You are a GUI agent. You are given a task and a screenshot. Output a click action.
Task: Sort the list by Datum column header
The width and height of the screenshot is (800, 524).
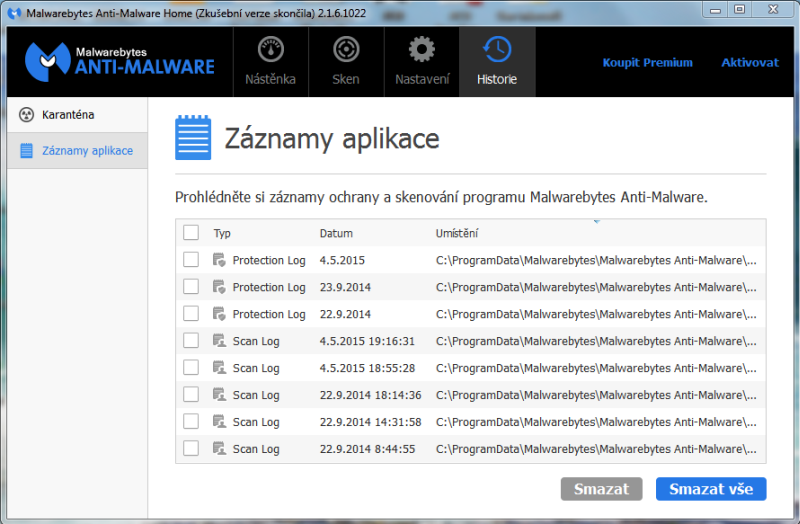pos(336,233)
